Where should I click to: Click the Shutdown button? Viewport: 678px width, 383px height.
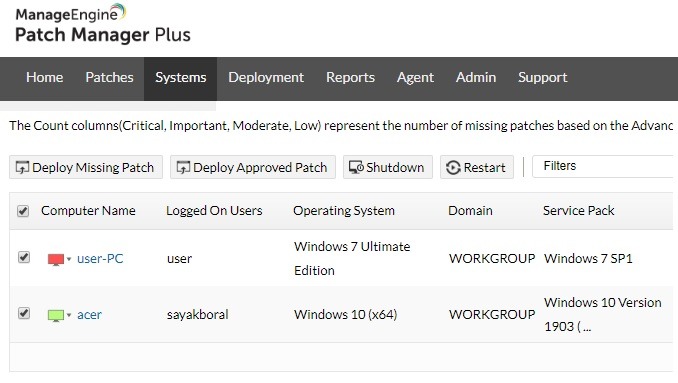[x=387, y=167]
